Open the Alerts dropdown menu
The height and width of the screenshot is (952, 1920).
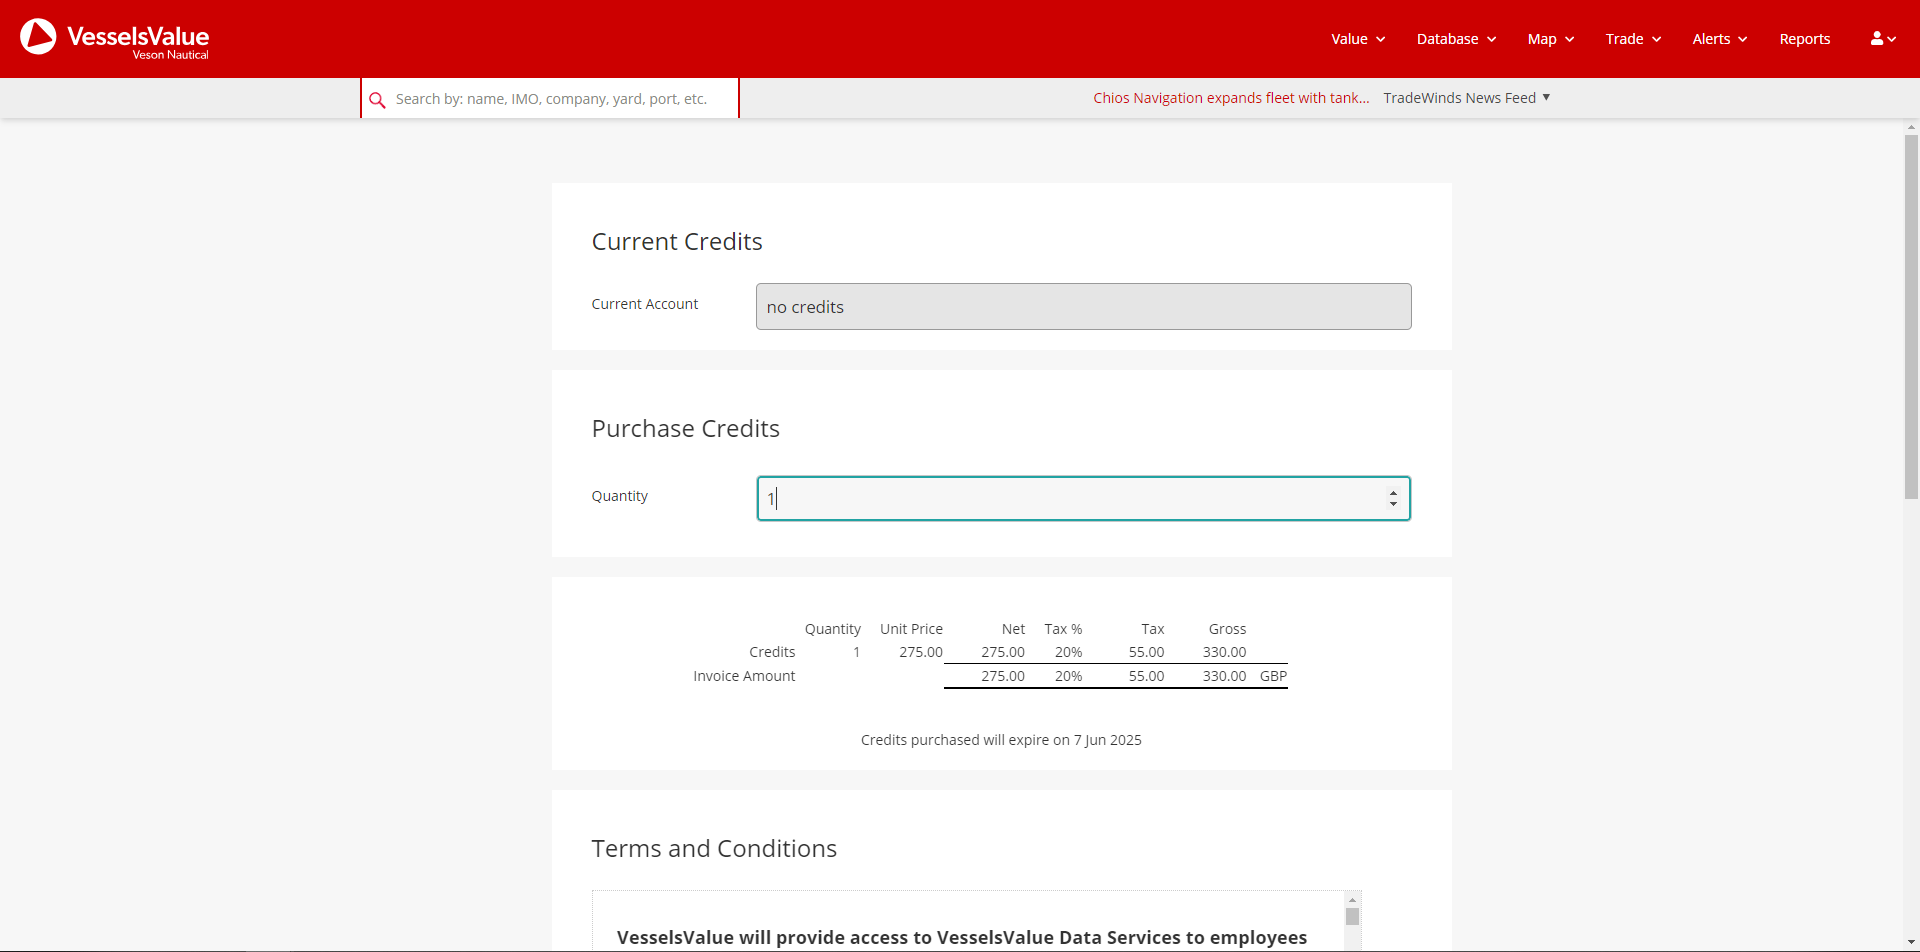point(1718,38)
